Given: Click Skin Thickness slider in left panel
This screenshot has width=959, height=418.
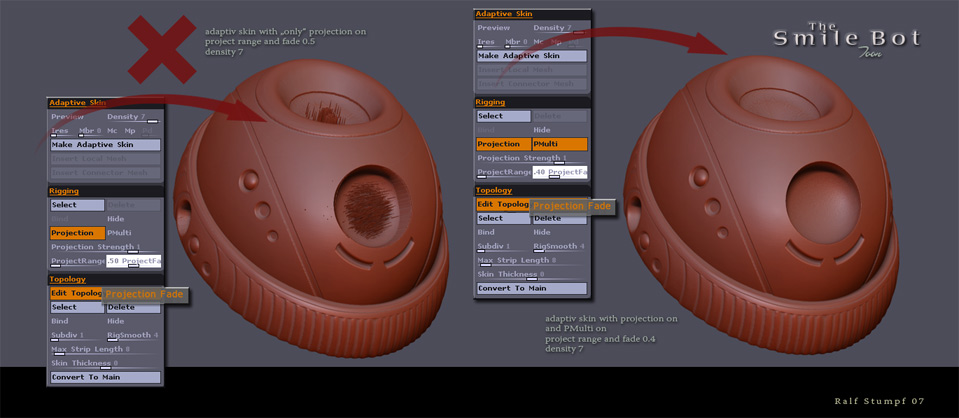Looking at the screenshot, I should (105, 364).
